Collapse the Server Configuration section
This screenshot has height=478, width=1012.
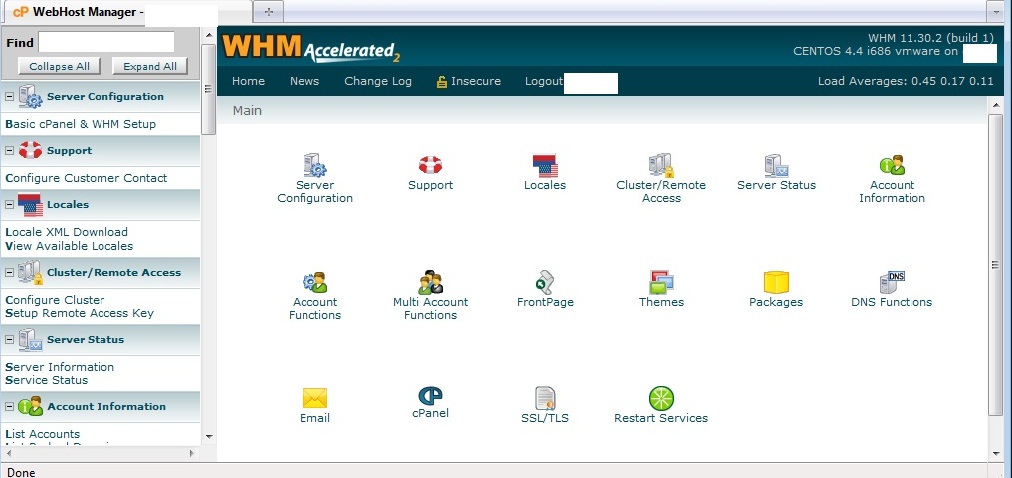tap(9, 97)
